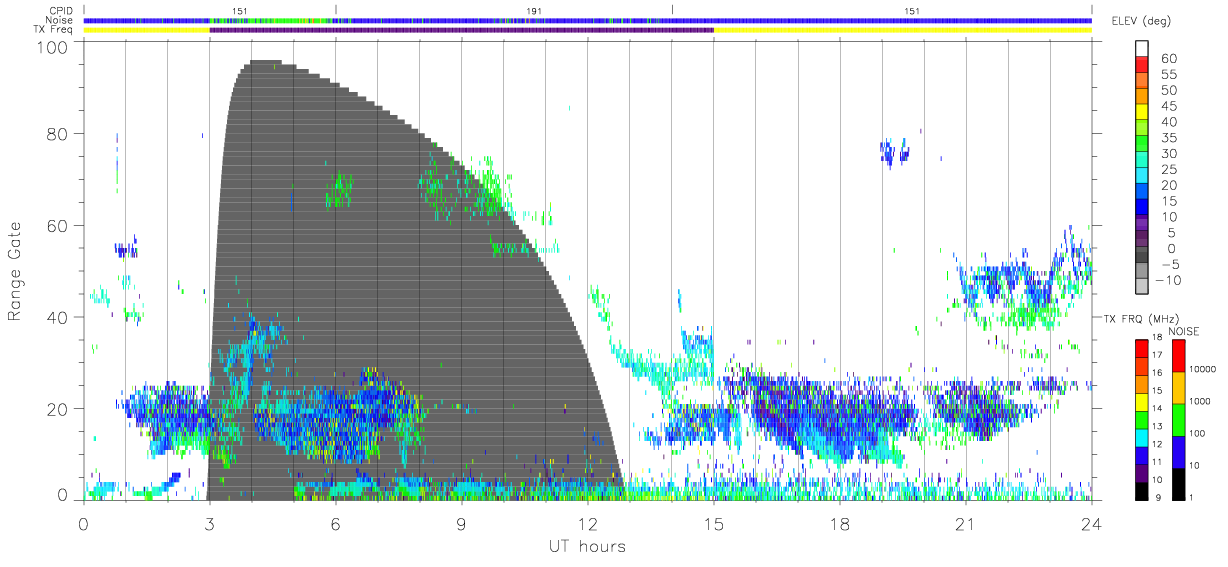1228x567 pixels.
Task: Click the 30 label on ELEV colorbar
Action: [x=1169, y=153]
